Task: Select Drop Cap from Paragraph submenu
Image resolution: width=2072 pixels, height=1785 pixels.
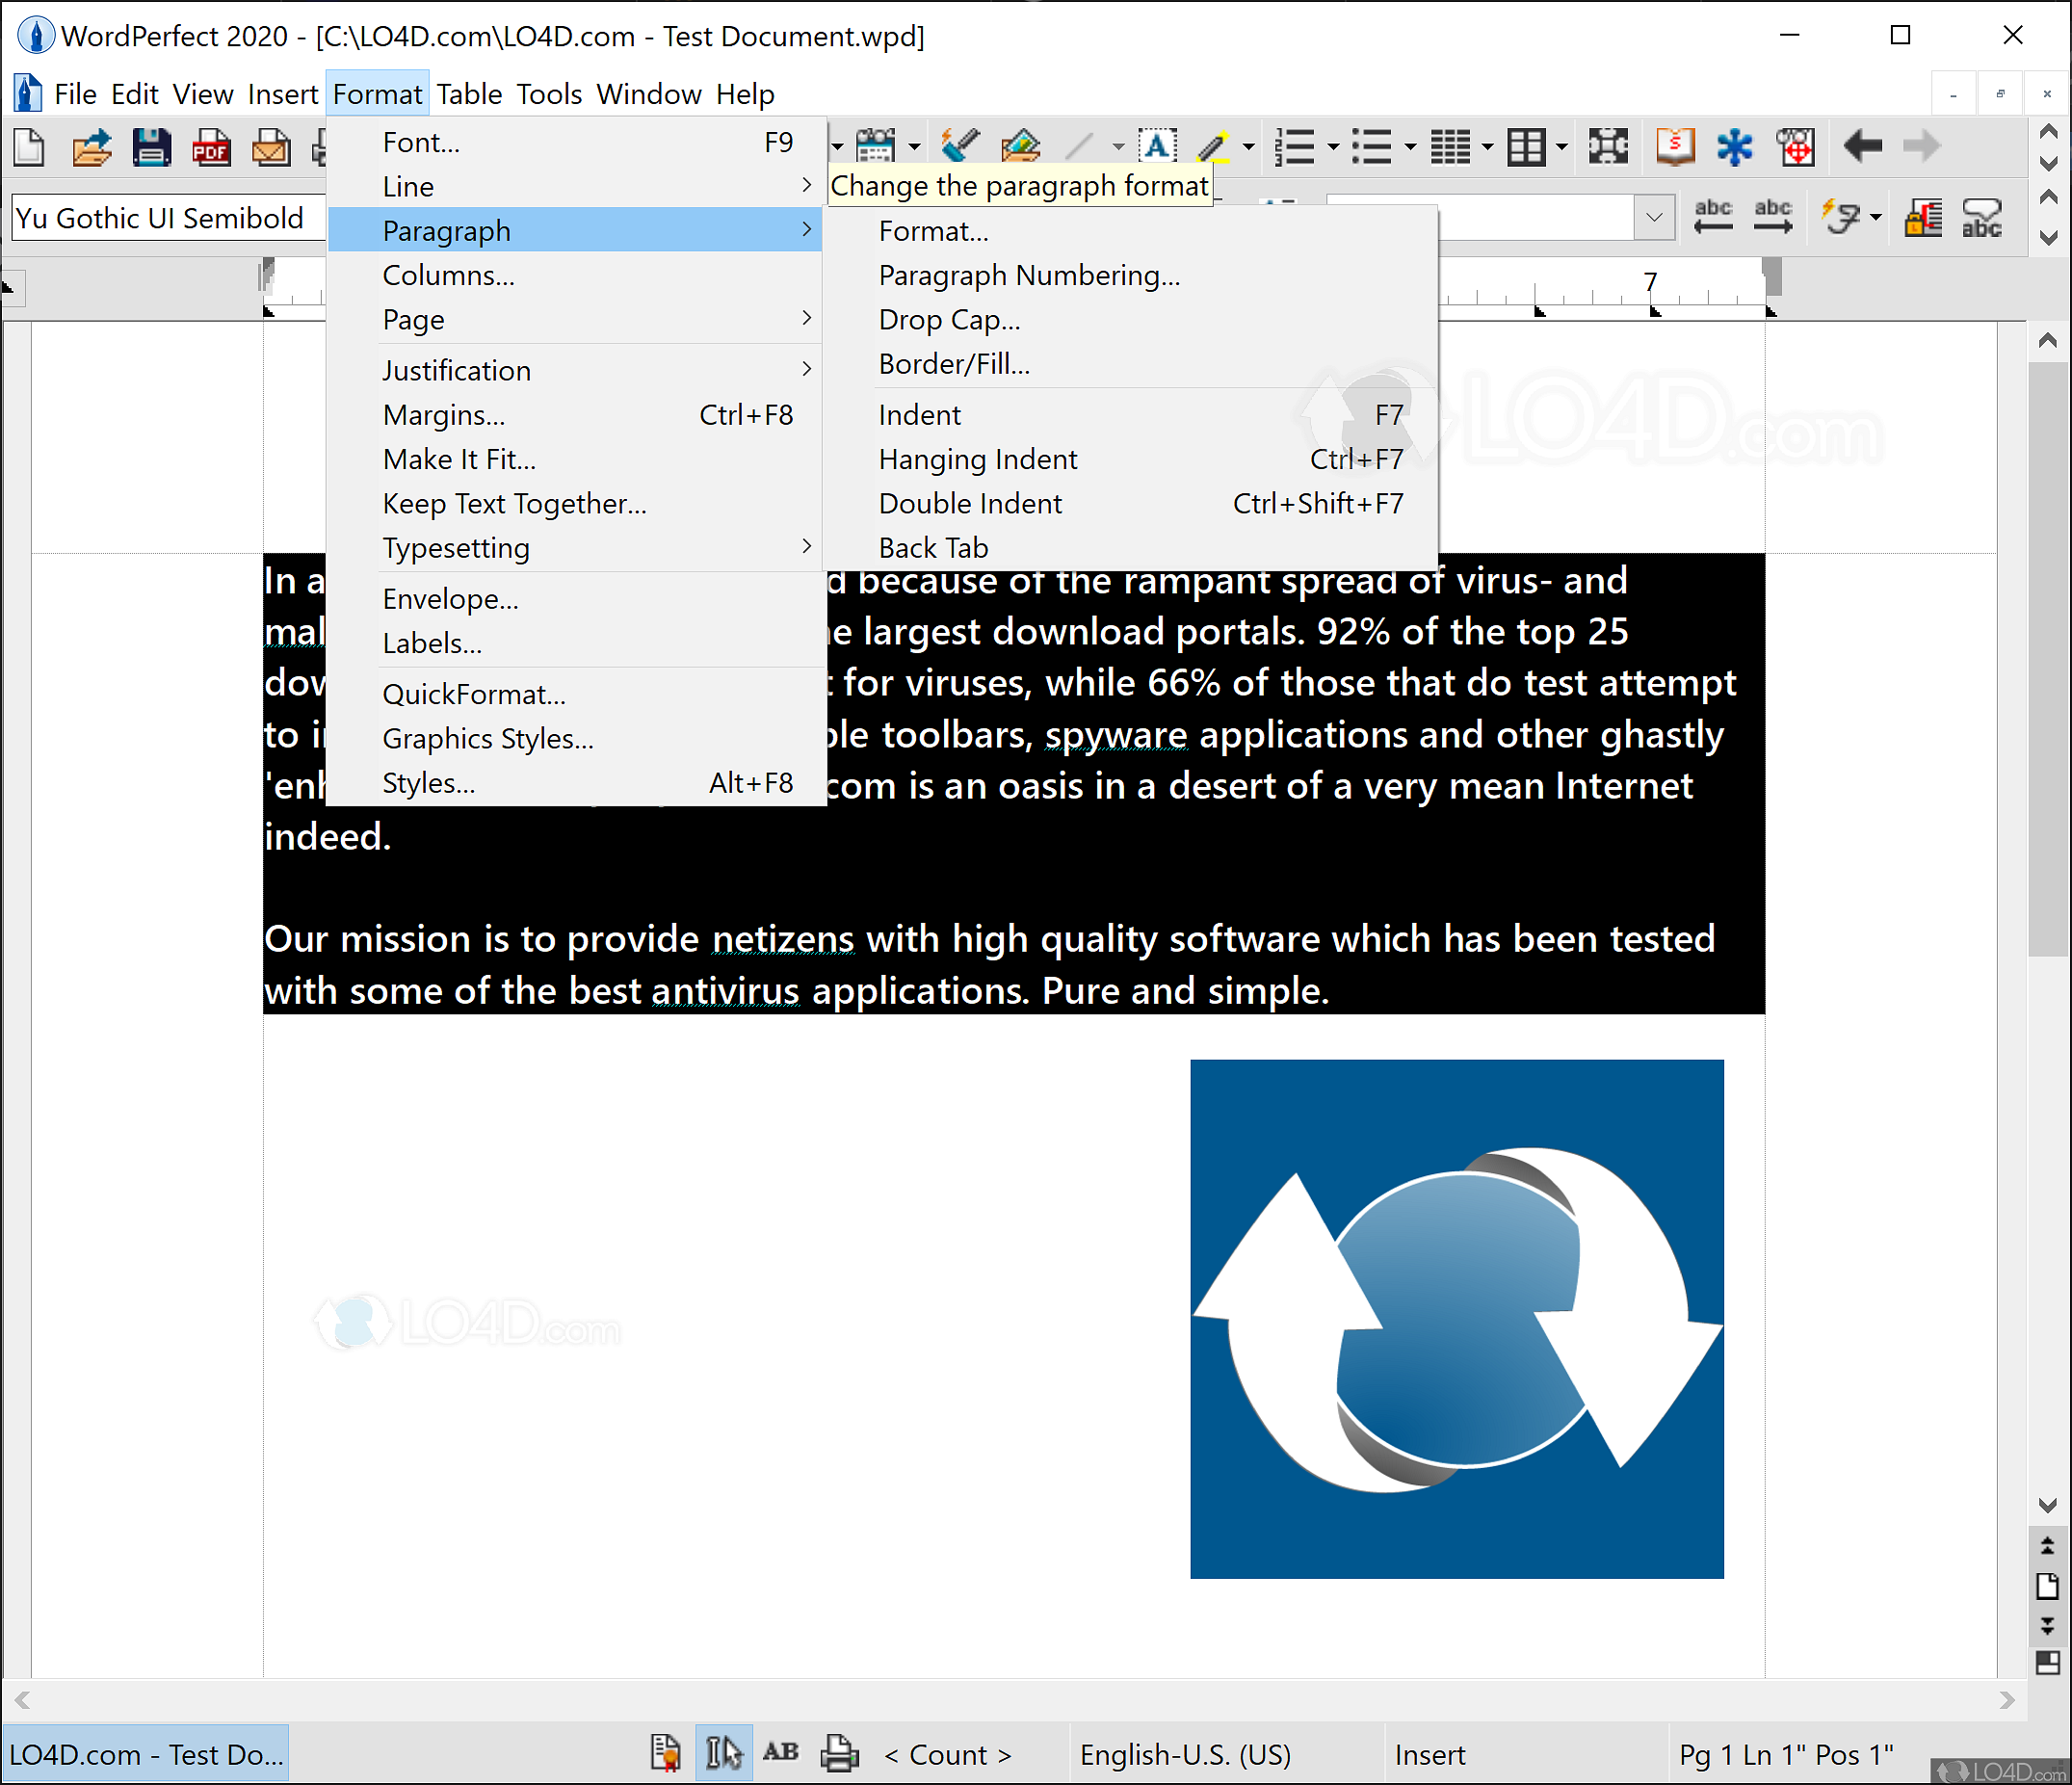Action: point(949,320)
